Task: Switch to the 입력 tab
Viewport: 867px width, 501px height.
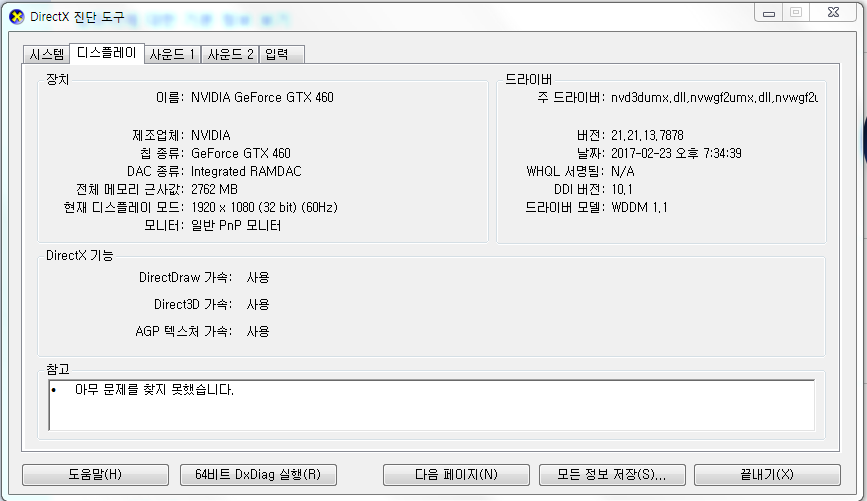Action: (x=281, y=54)
